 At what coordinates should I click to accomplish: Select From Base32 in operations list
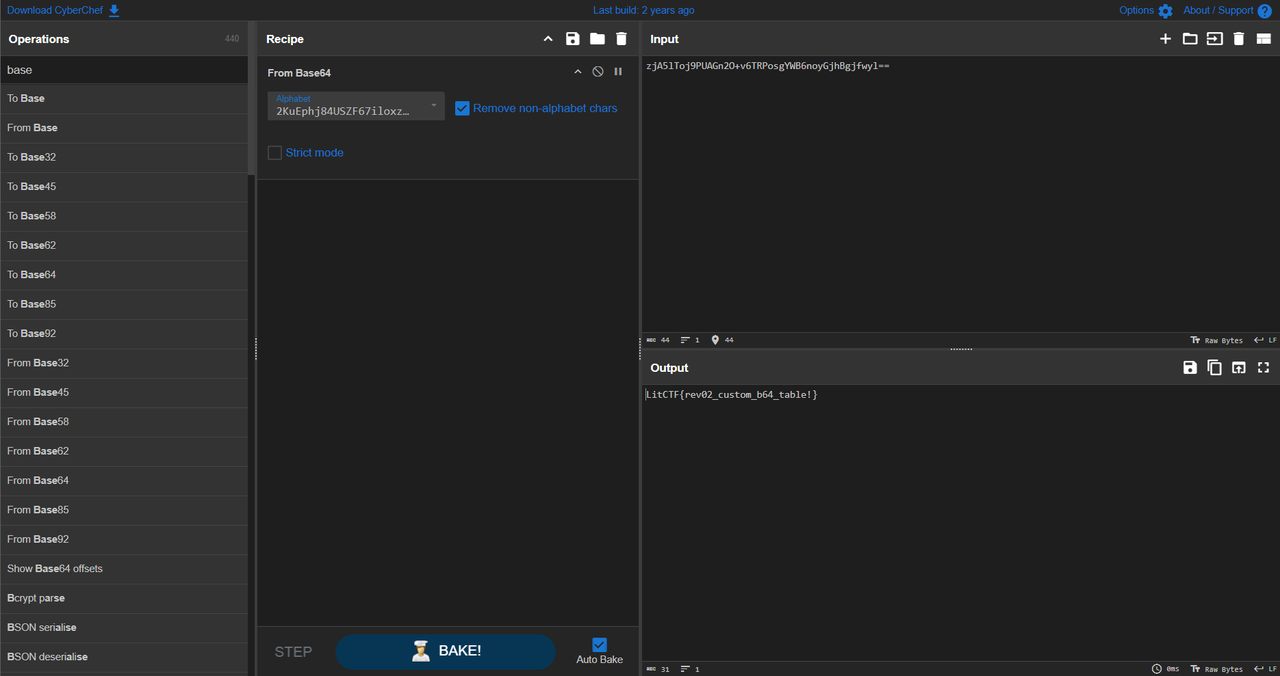click(x=124, y=363)
